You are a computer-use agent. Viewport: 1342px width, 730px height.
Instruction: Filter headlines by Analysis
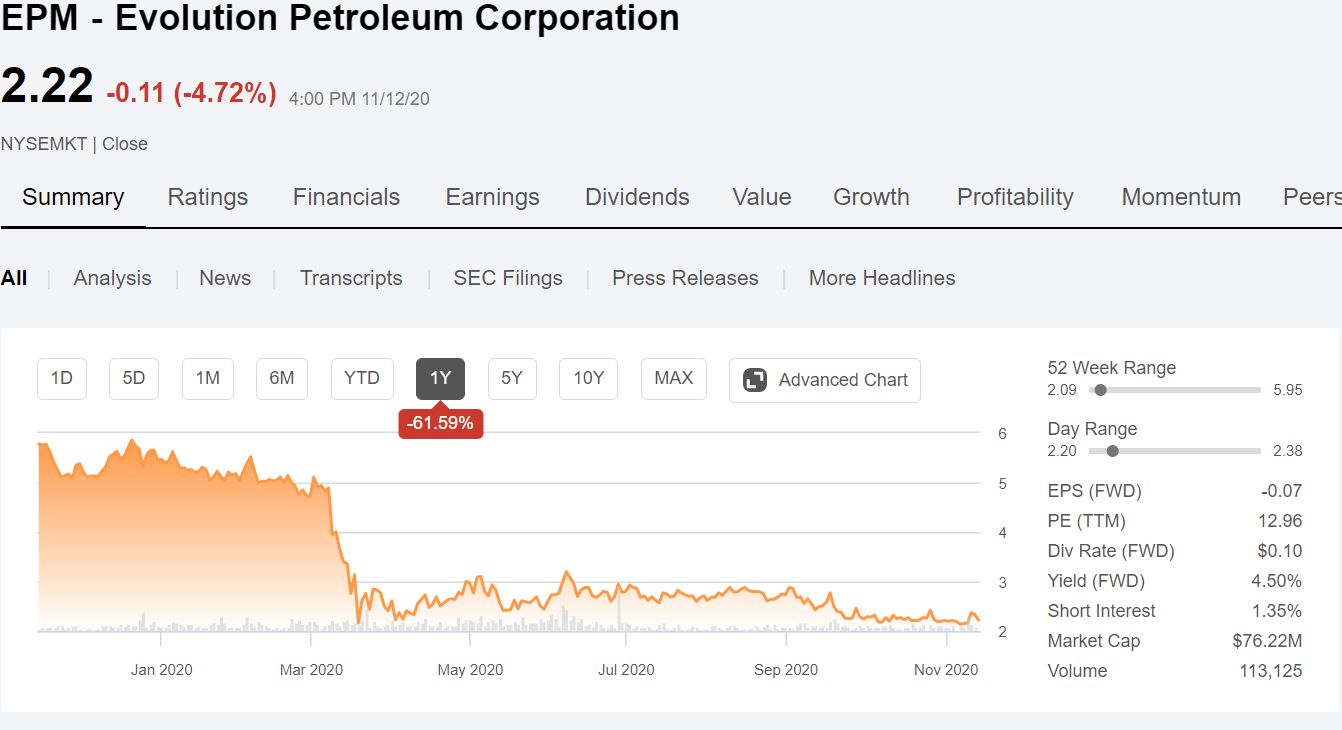coord(112,278)
